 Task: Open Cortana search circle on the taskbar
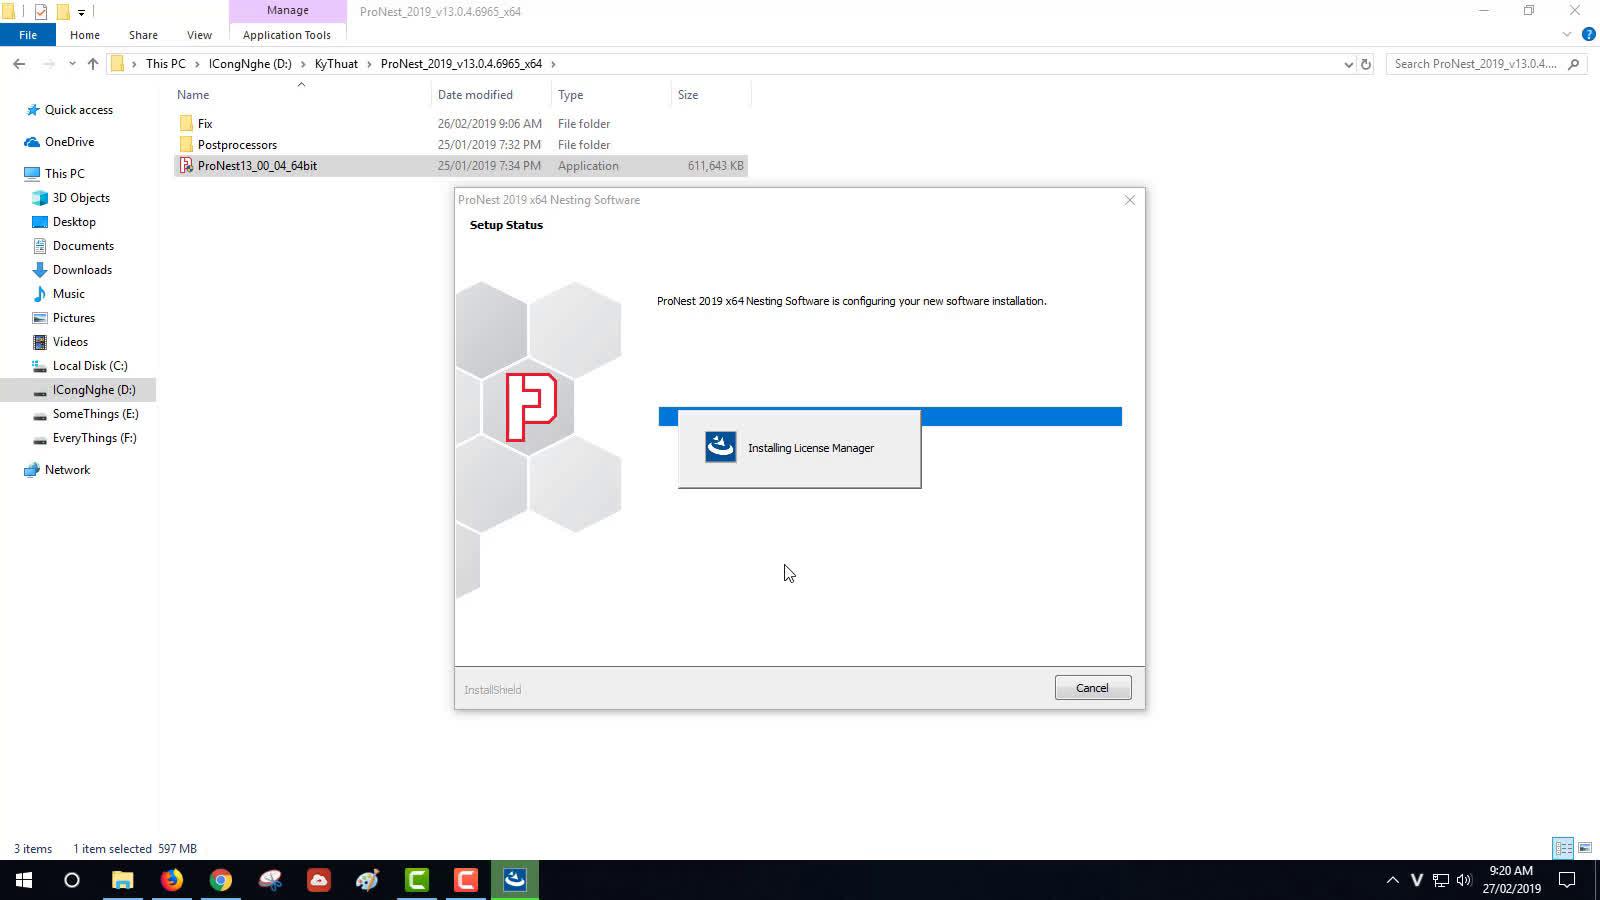[71, 881]
